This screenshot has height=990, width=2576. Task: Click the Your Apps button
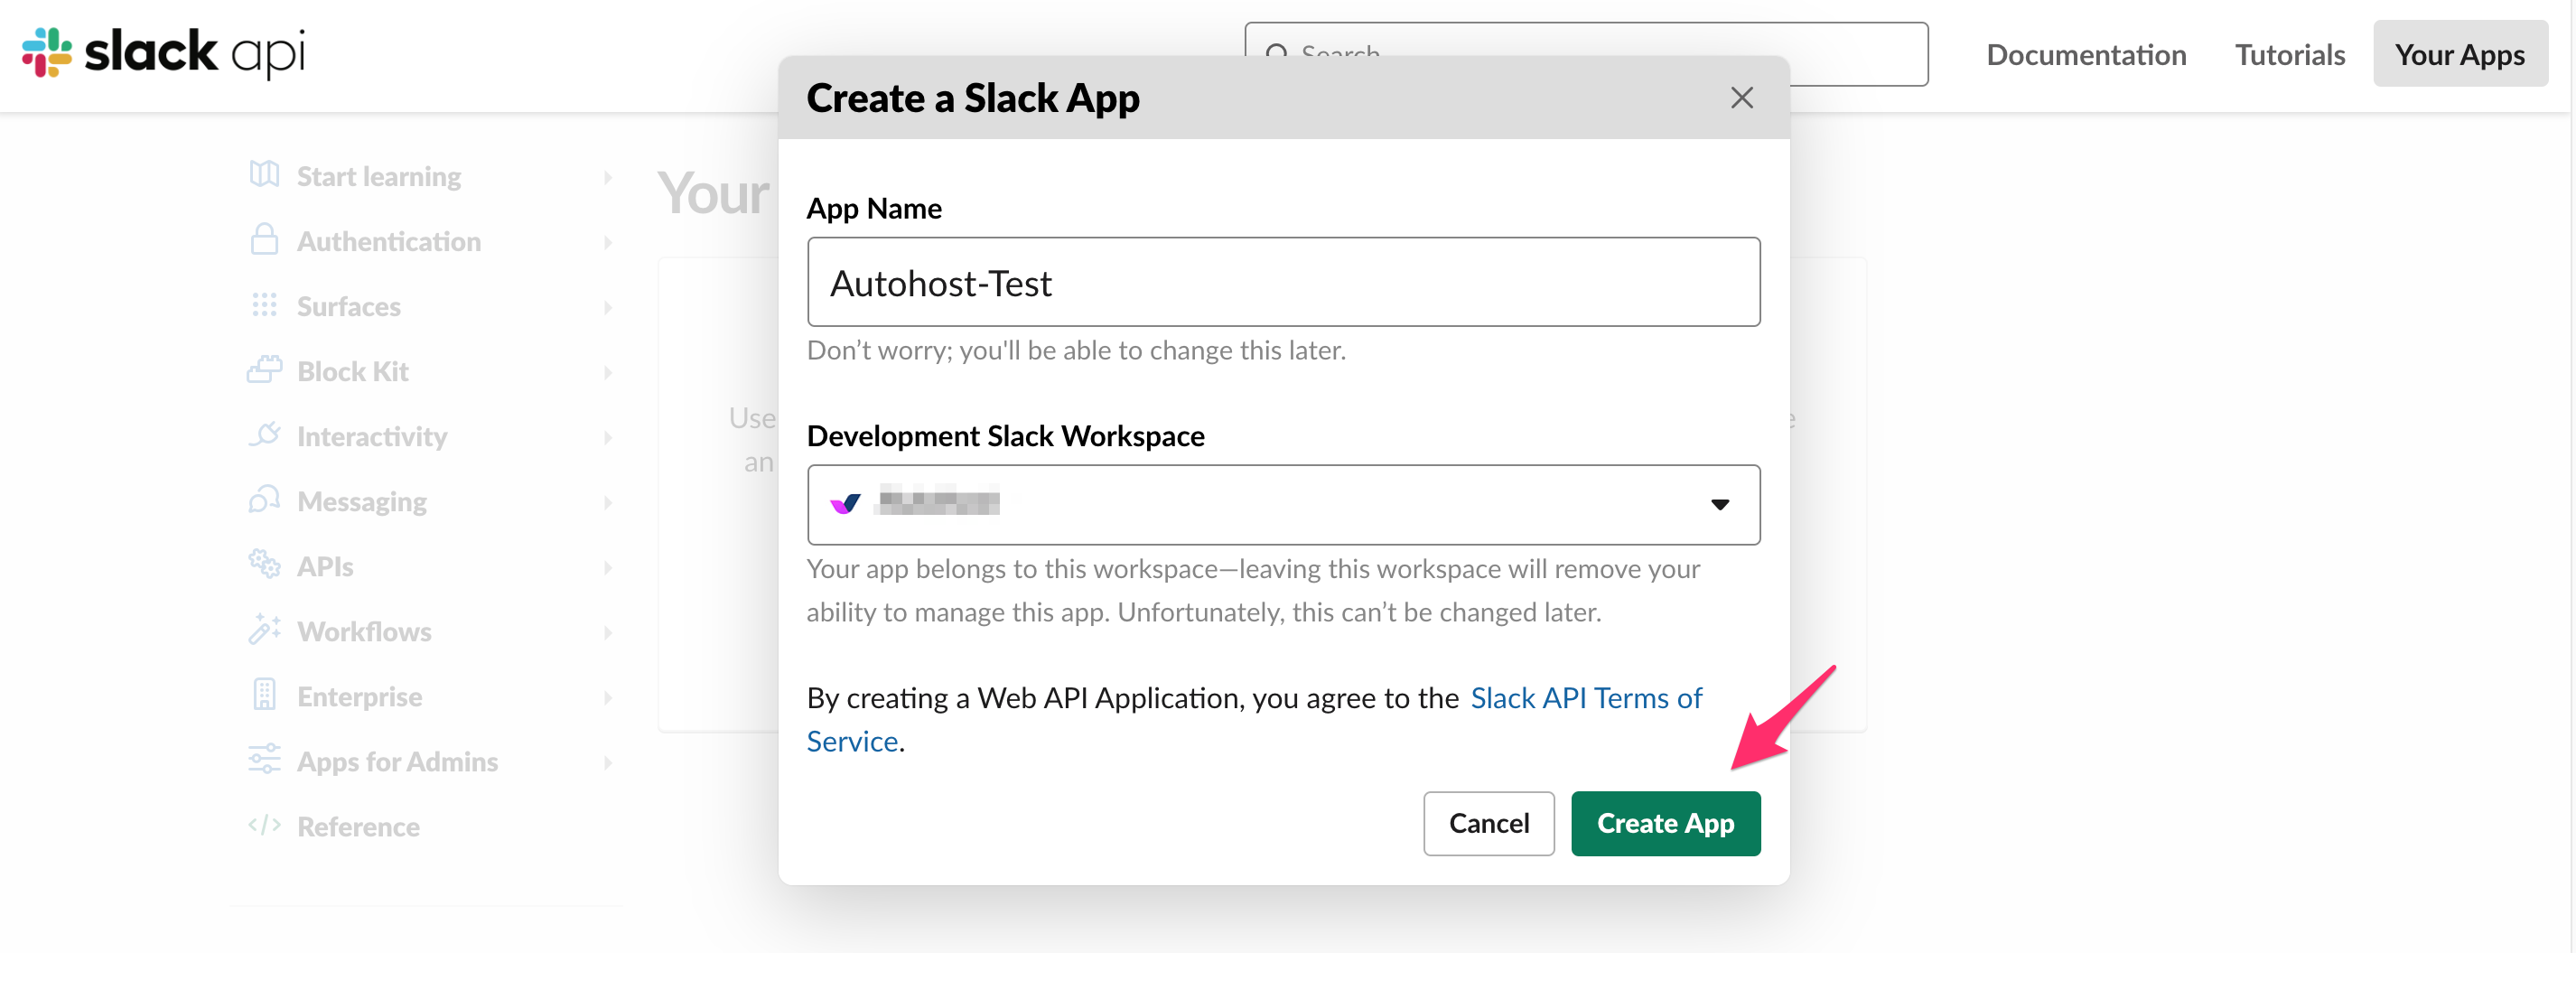[x=2460, y=54]
